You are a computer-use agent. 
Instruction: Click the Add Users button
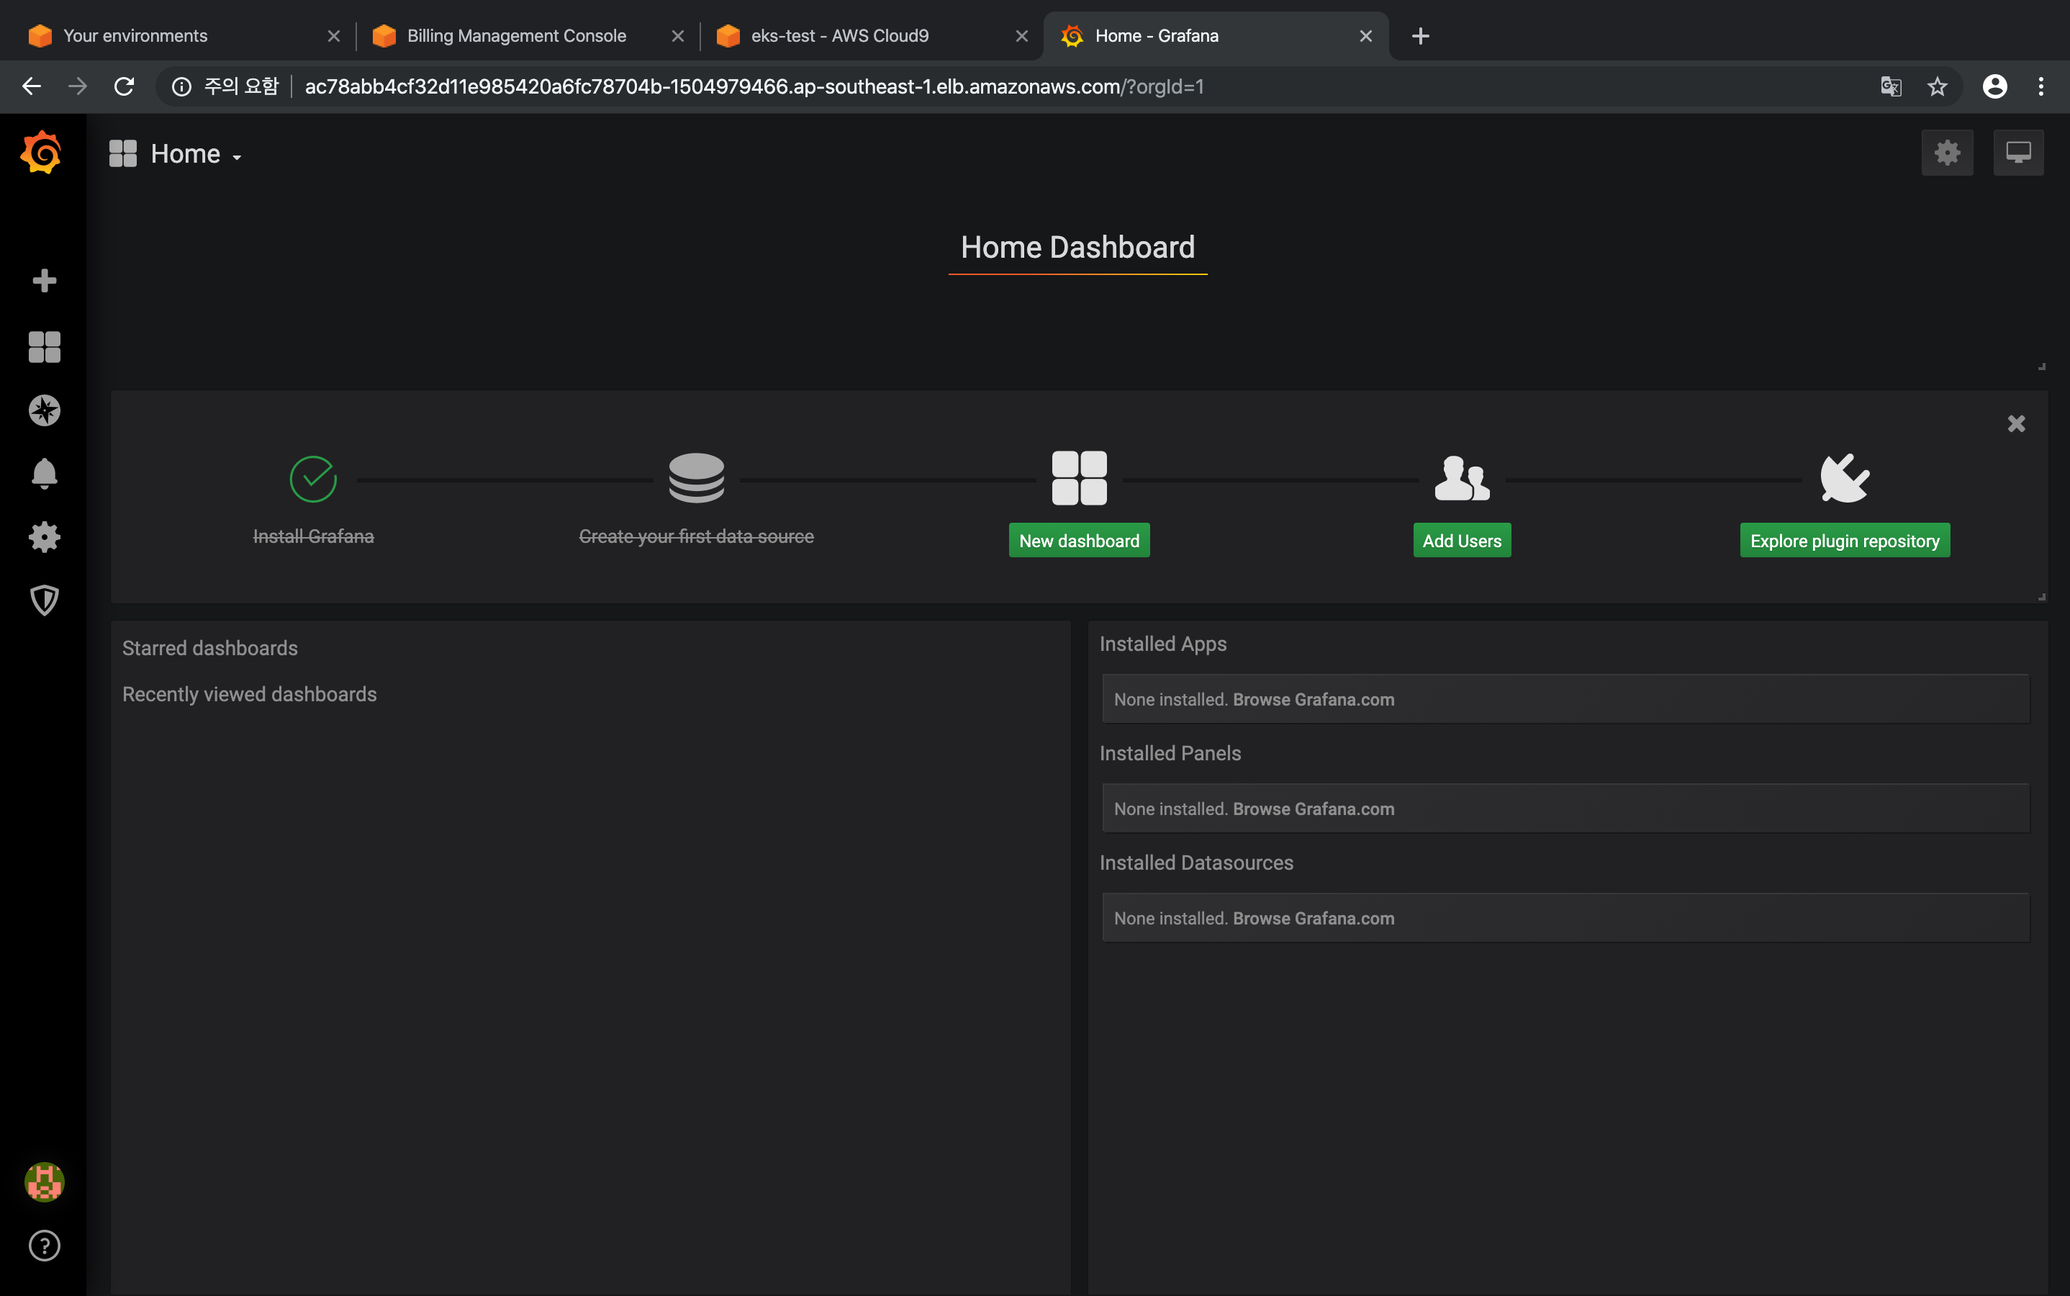click(1461, 541)
